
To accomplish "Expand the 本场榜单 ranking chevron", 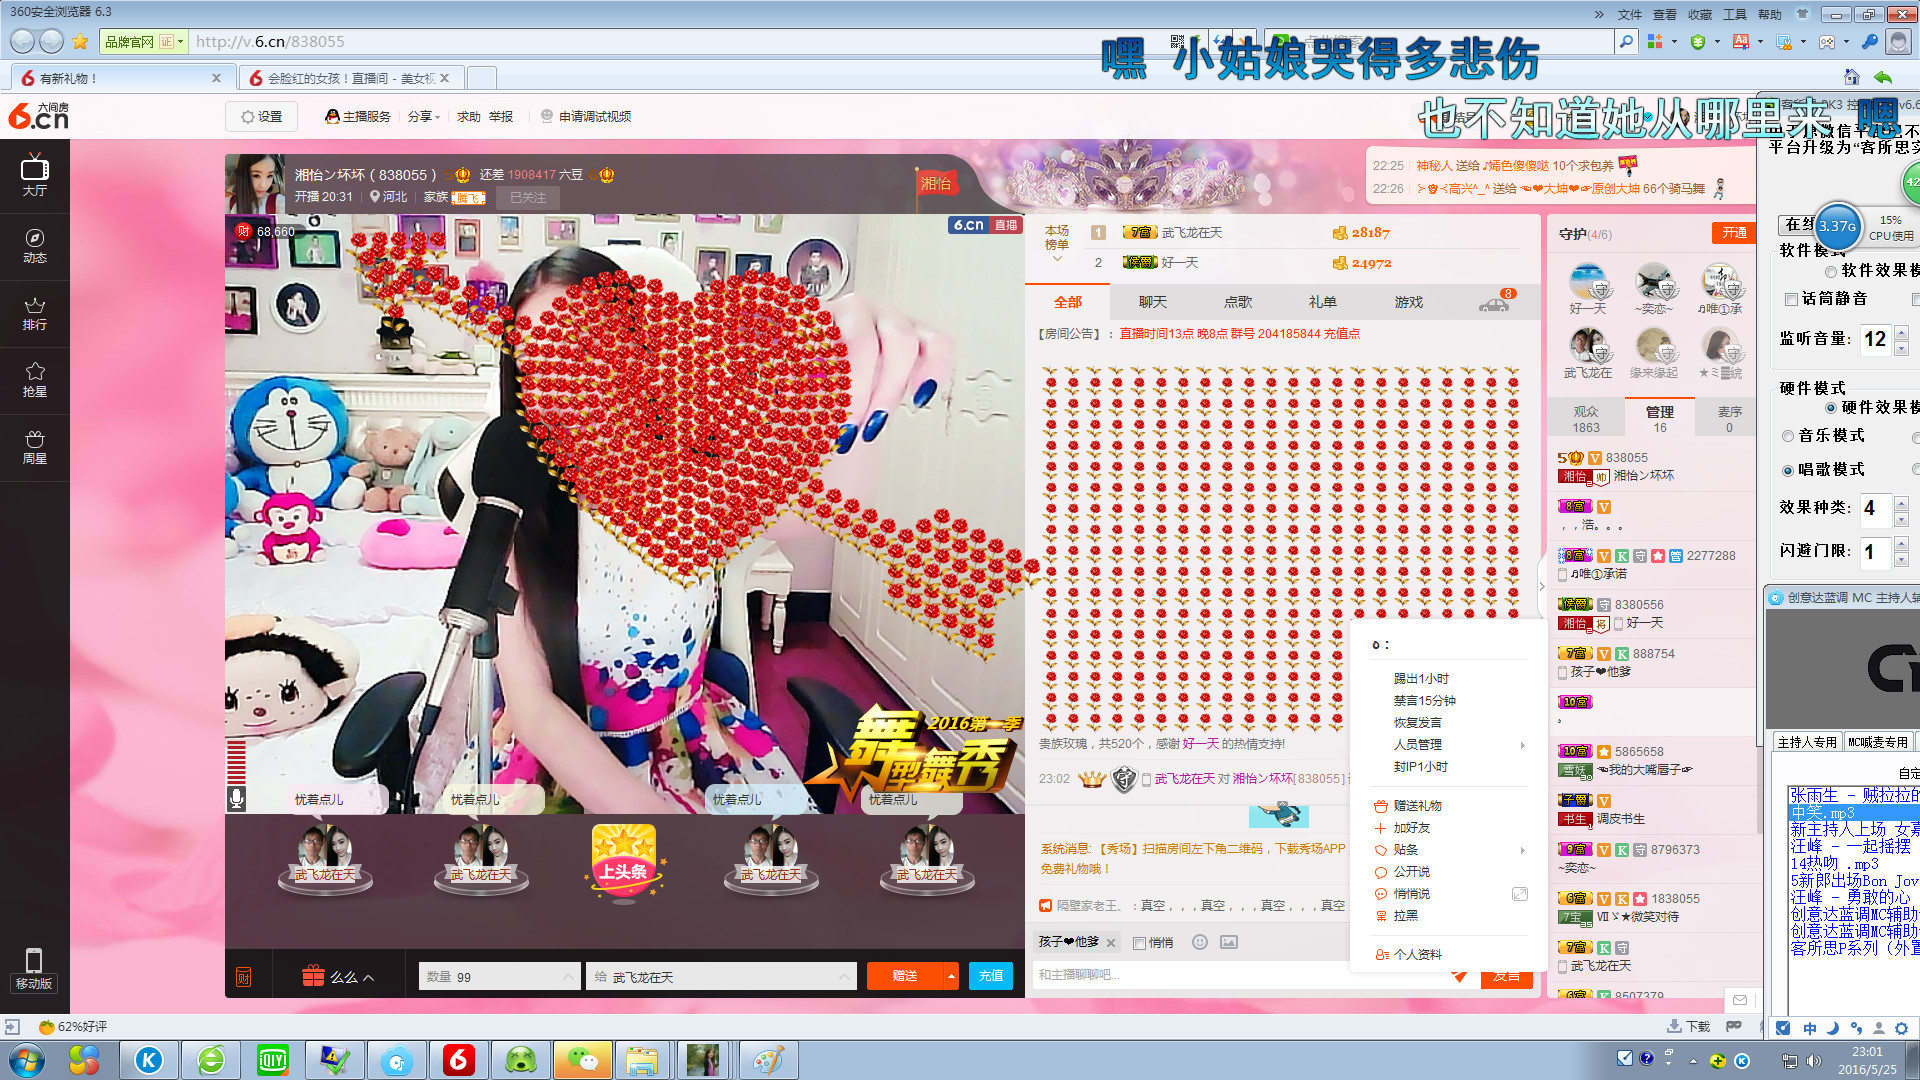I will (x=1057, y=259).
